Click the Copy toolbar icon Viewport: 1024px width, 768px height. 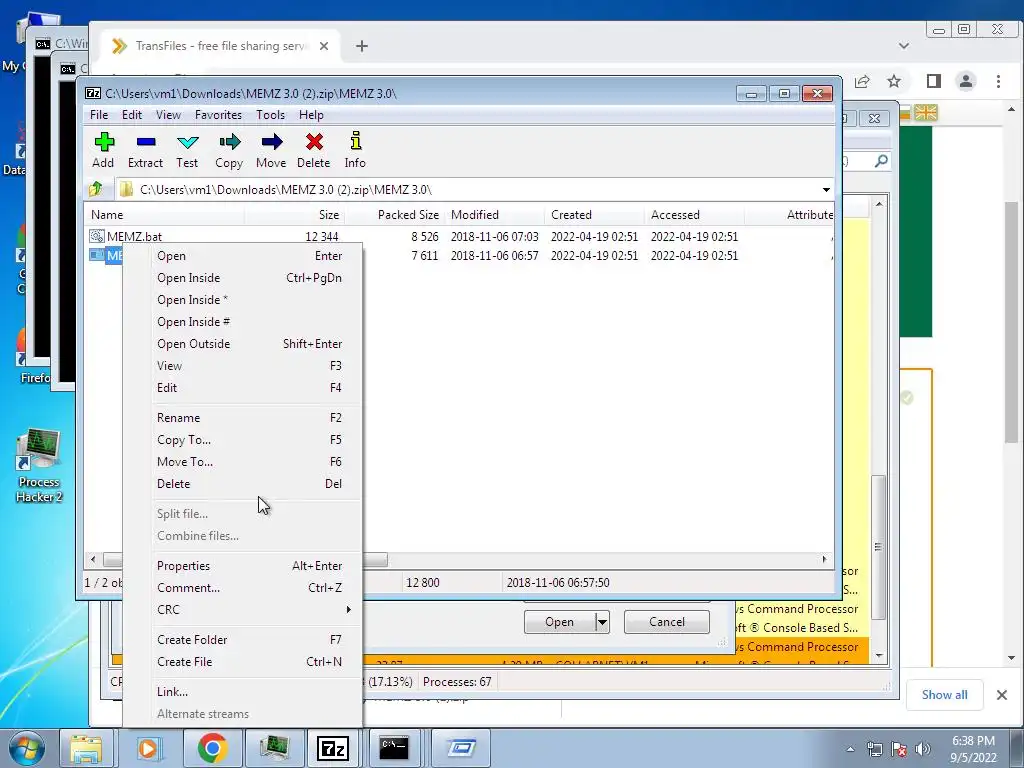click(229, 142)
